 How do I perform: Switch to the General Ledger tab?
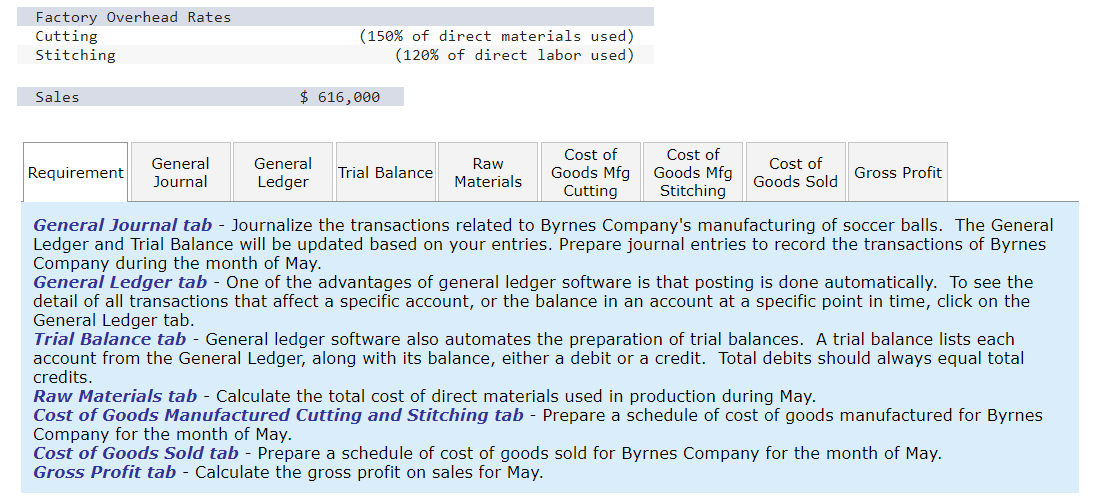click(x=283, y=172)
